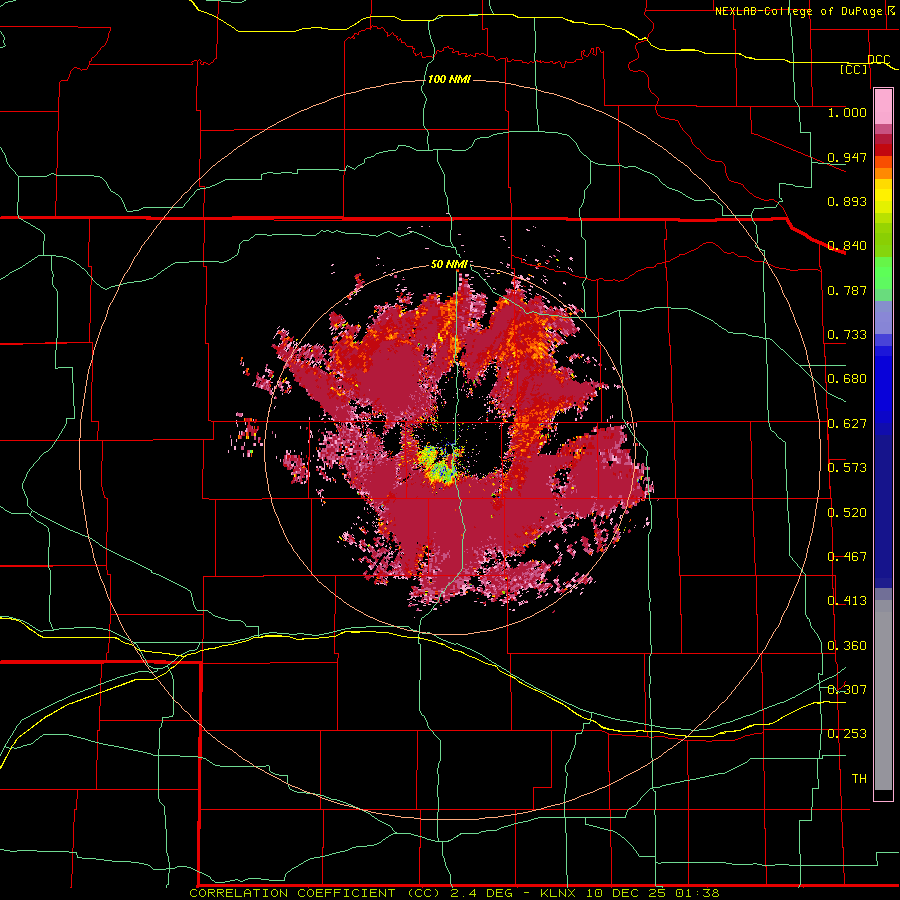This screenshot has height=900, width=900.
Task: Click the 0.787 scale value
Action: click(x=847, y=290)
